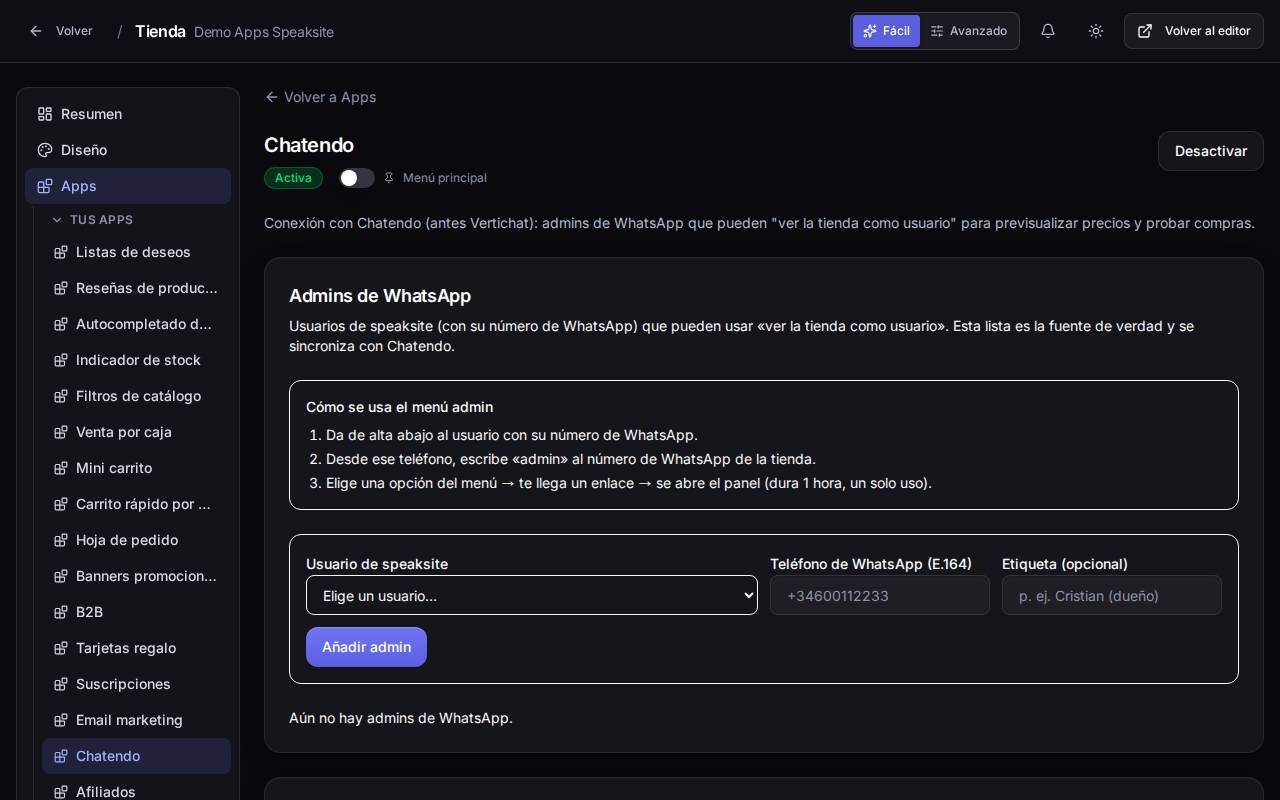Click 'Aún no hay admins de WhatsApp.' text
Viewport: 1280px width, 800px height.
401,718
